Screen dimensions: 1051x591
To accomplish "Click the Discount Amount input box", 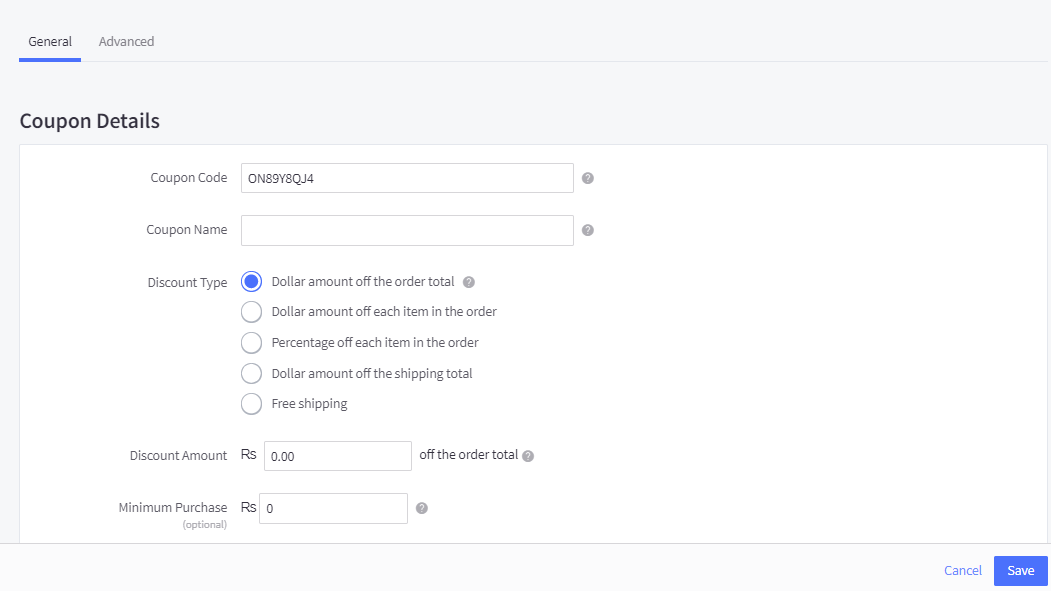I will [338, 456].
